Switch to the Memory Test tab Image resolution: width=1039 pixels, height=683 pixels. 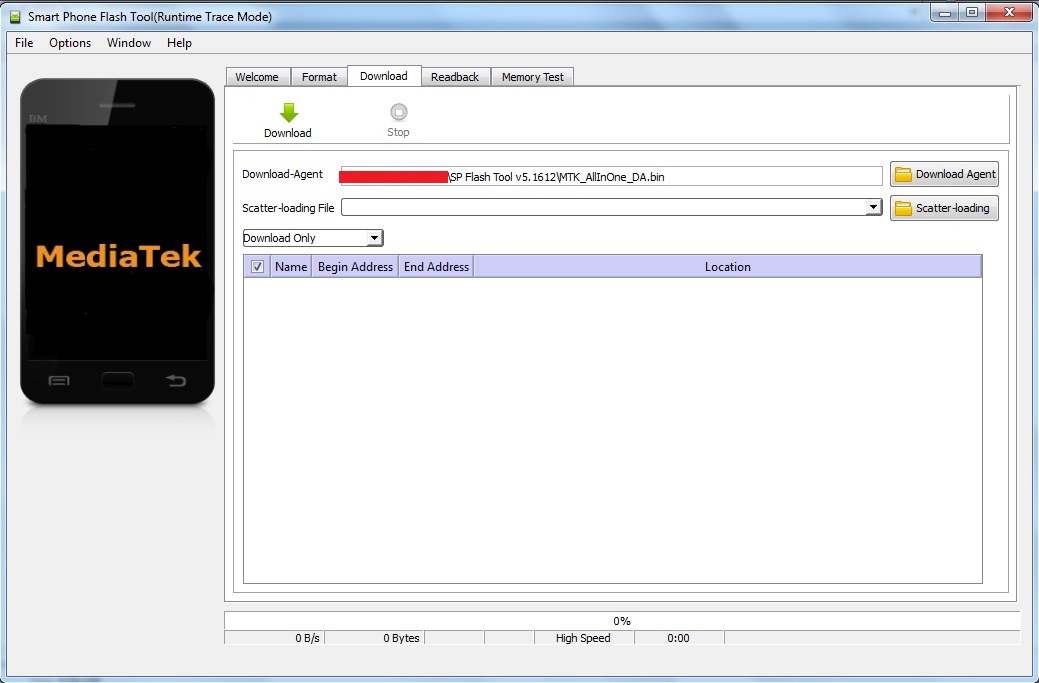(533, 77)
